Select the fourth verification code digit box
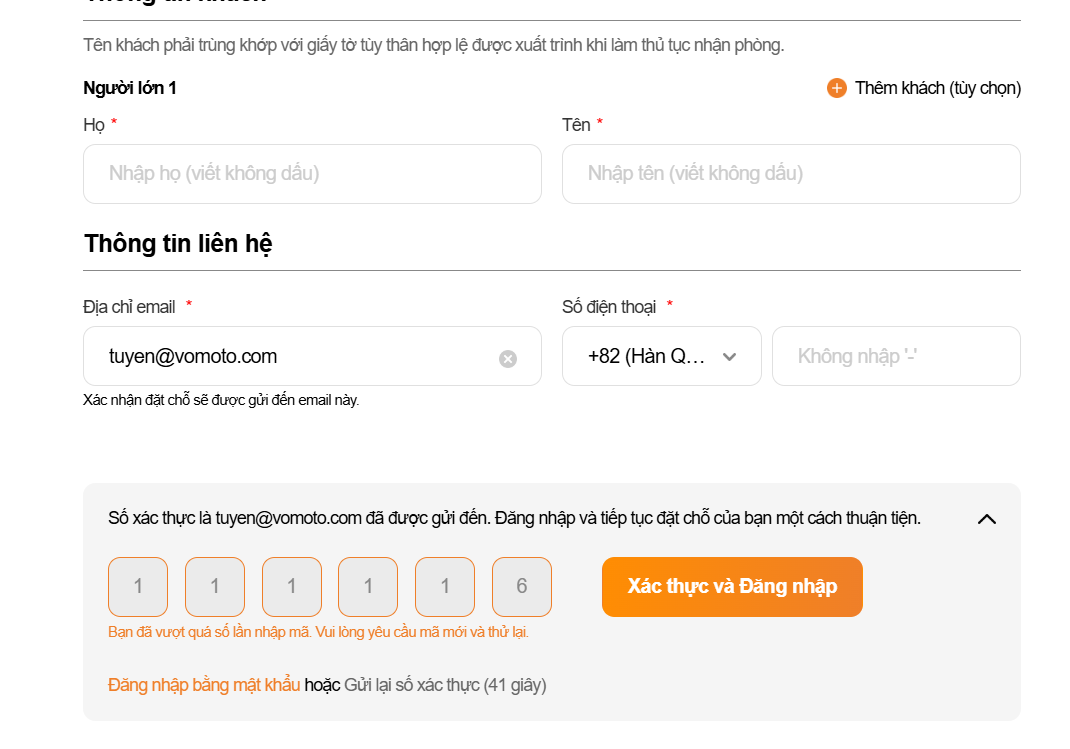This screenshot has width=1070, height=749. (x=368, y=587)
